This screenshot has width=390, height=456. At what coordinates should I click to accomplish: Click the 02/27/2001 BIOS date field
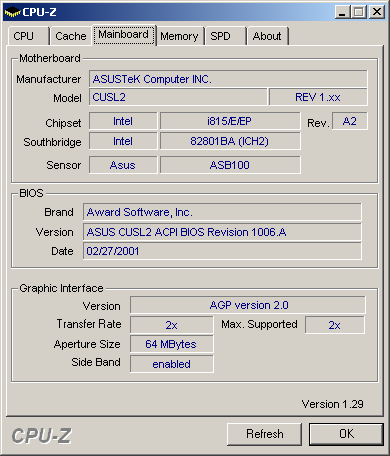[222, 251]
